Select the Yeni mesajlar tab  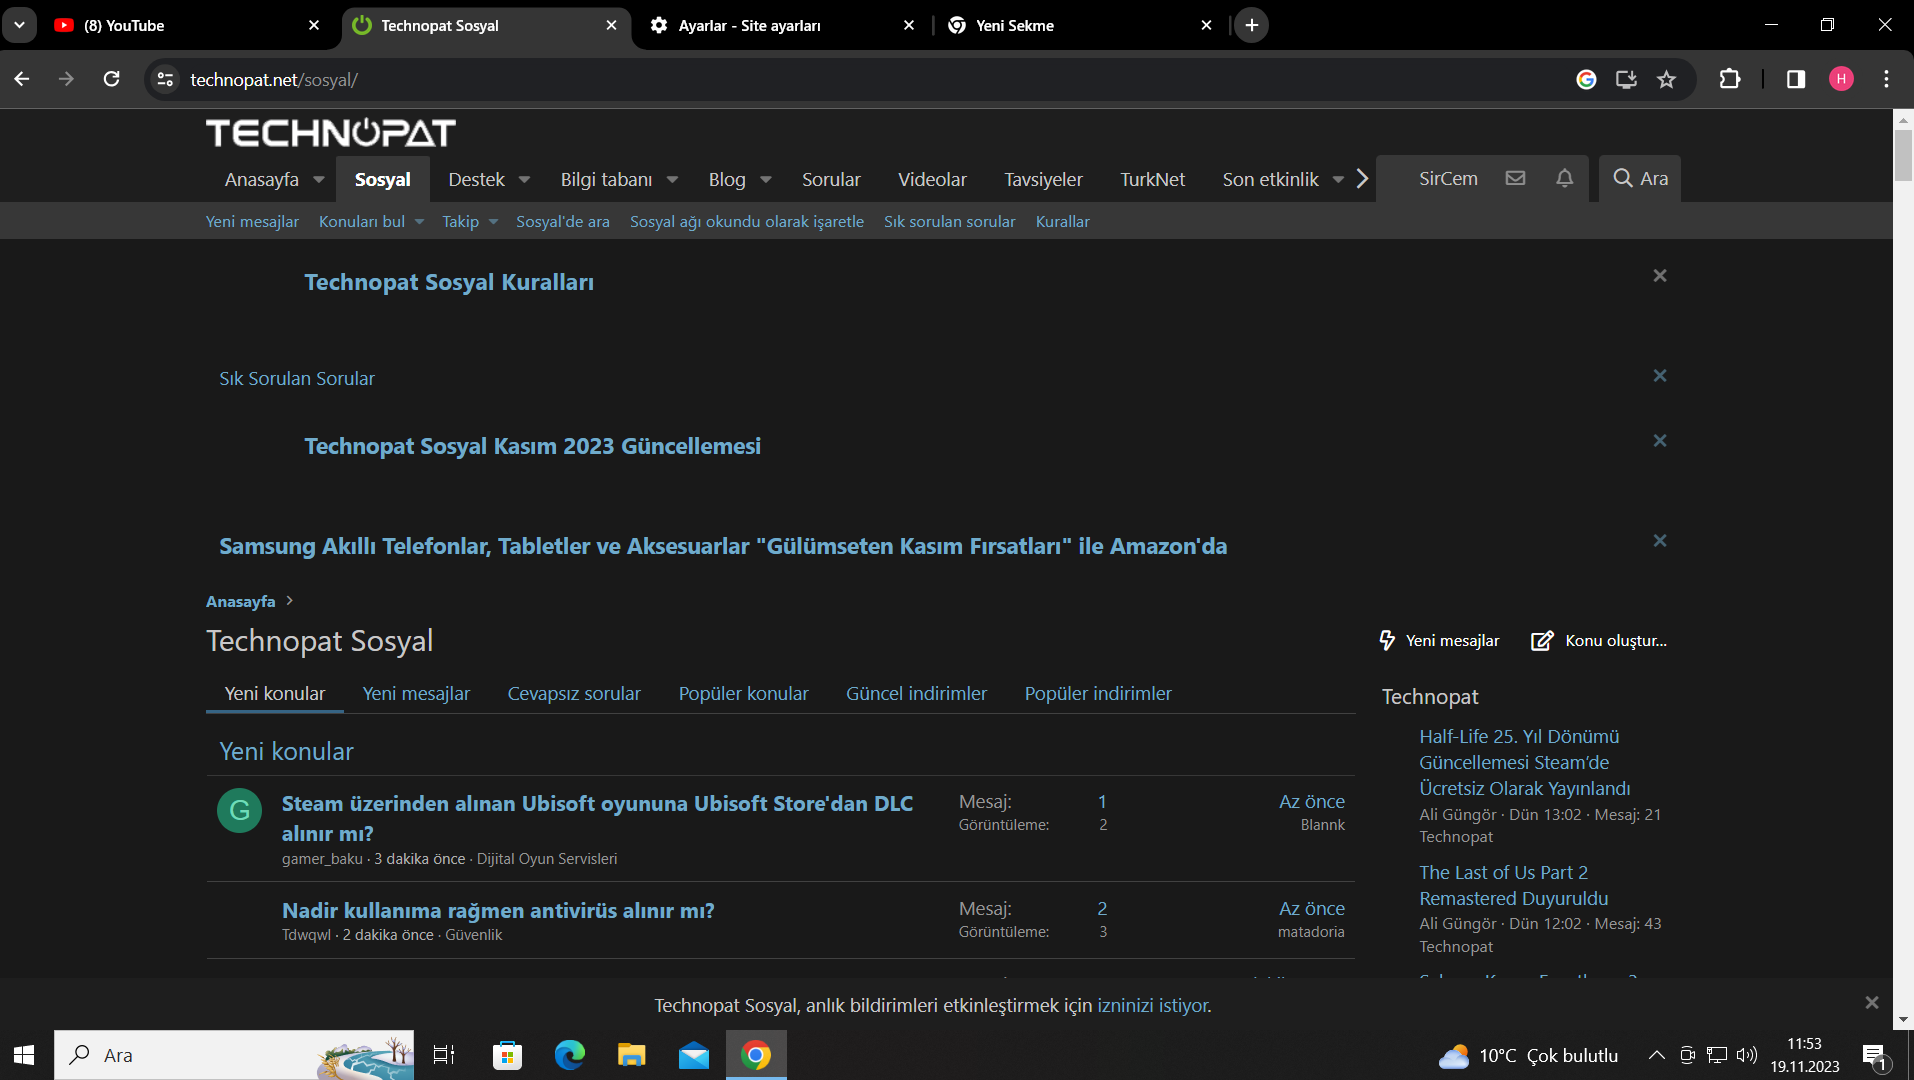(416, 693)
